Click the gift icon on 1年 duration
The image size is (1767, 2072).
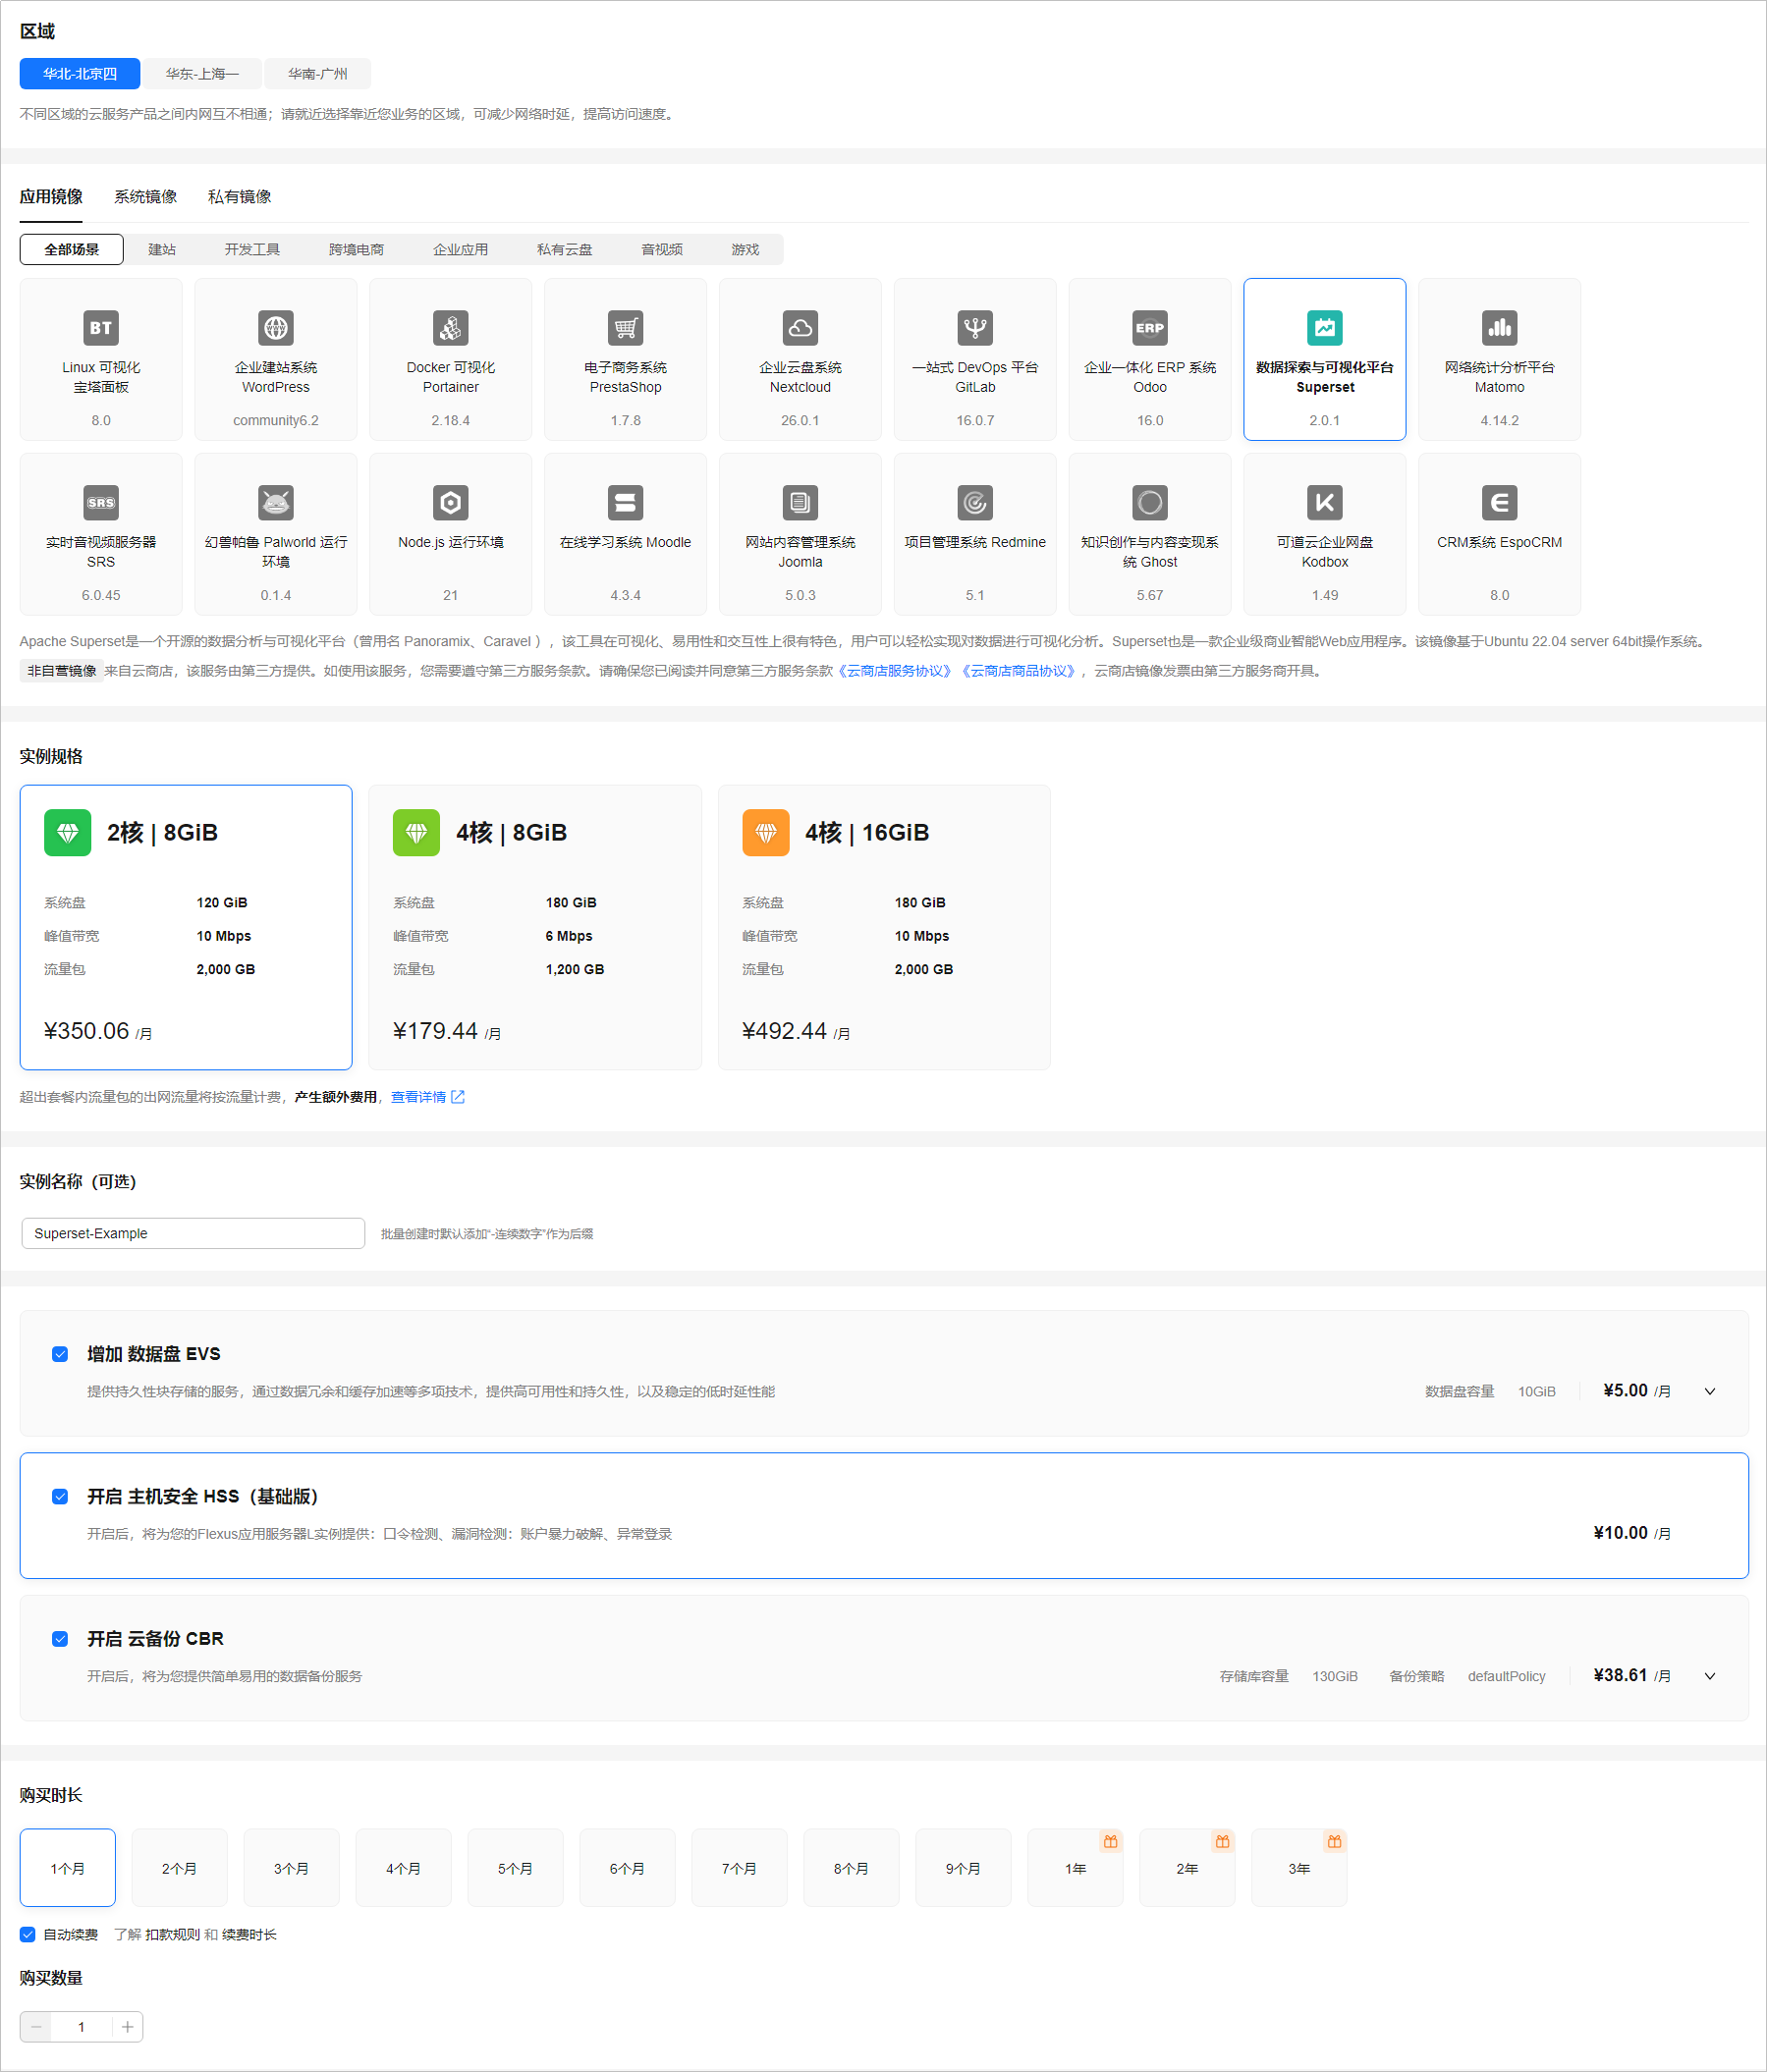tap(1111, 1842)
